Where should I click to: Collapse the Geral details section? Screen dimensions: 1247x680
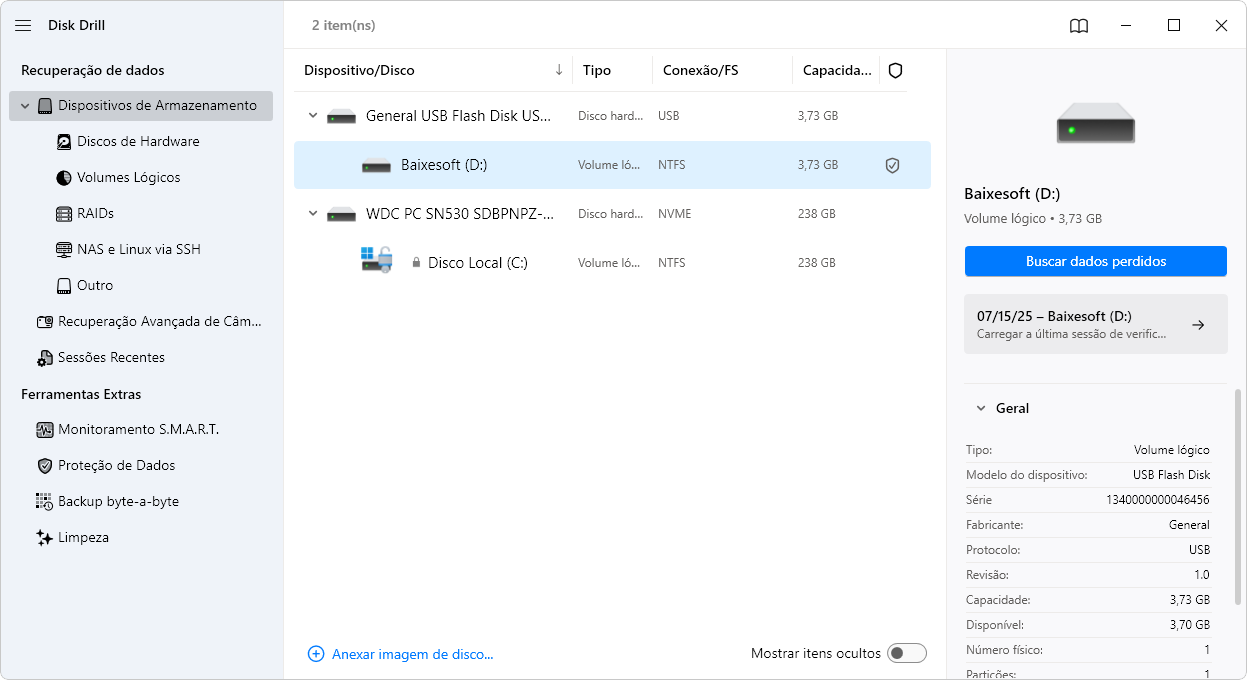pyautogui.click(x=979, y=408)
